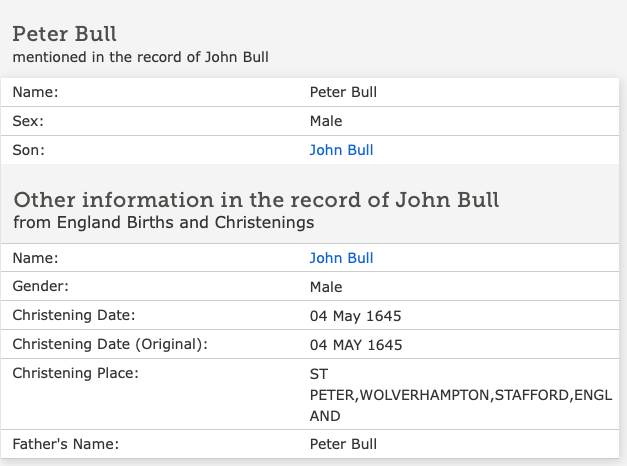Click the Christening Place: label
This screenshot has width=627, height=466.
click(x=76, y=373)
